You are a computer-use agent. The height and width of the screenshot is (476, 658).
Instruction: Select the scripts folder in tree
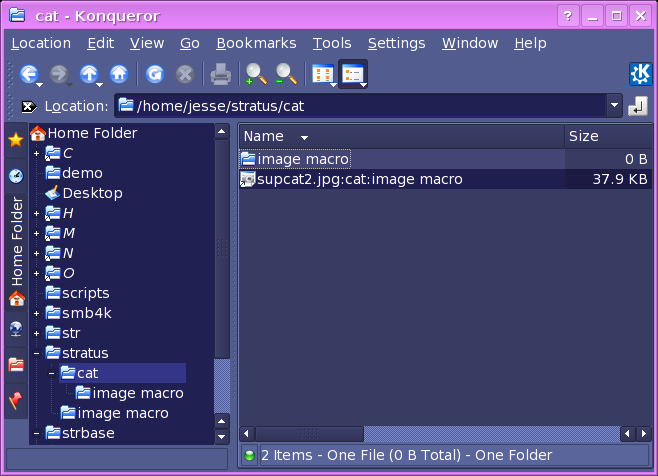click(78, 293)
